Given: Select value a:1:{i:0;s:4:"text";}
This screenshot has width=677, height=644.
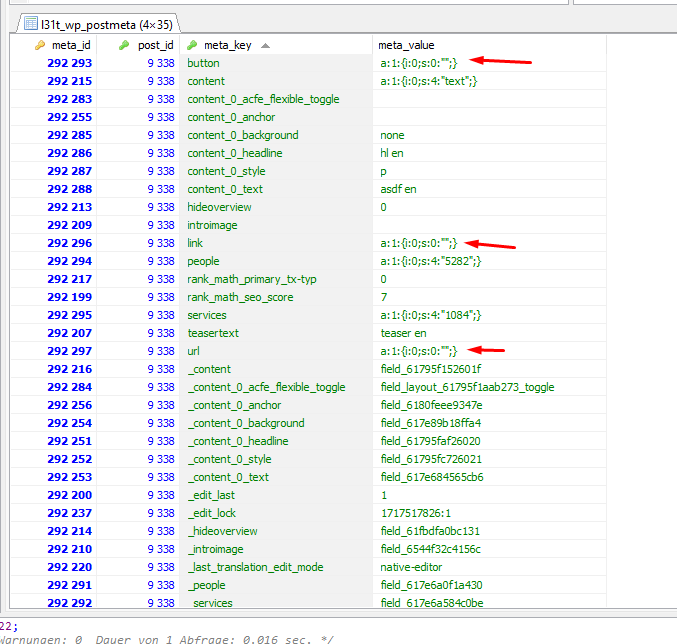Looking at the screenshot, I should pyautogui.click(x=489, y=81).
